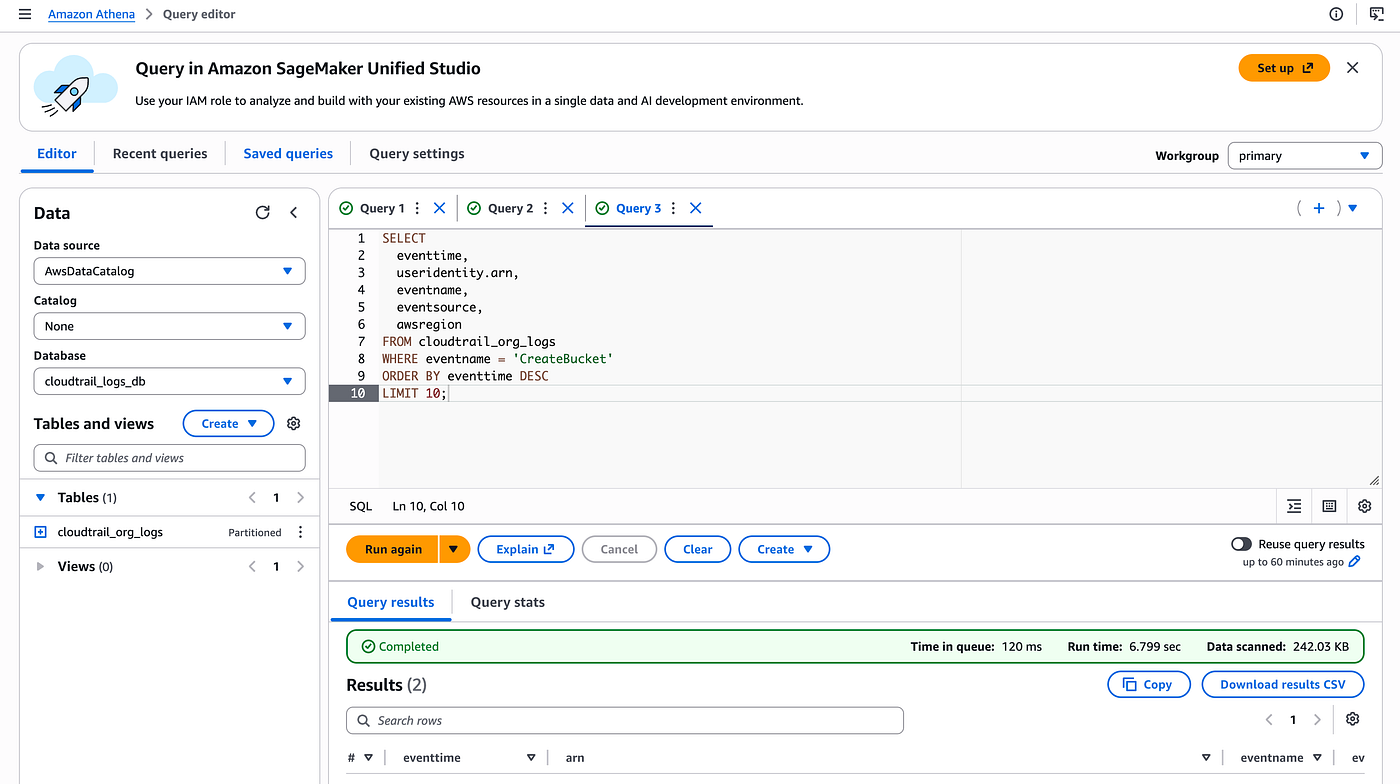The height and width of the screenshot is (784, 1400).
Task: Click the format query icon
Action: 1294,506
